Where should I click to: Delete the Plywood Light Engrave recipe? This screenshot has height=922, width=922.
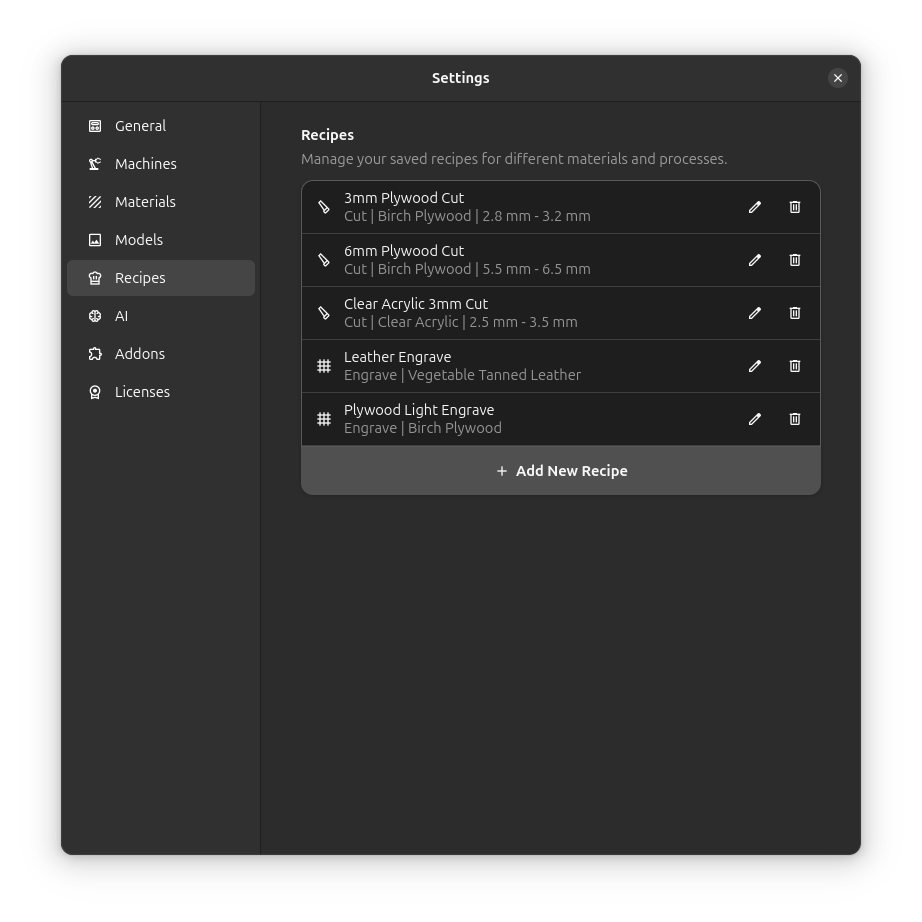point(794,419)
